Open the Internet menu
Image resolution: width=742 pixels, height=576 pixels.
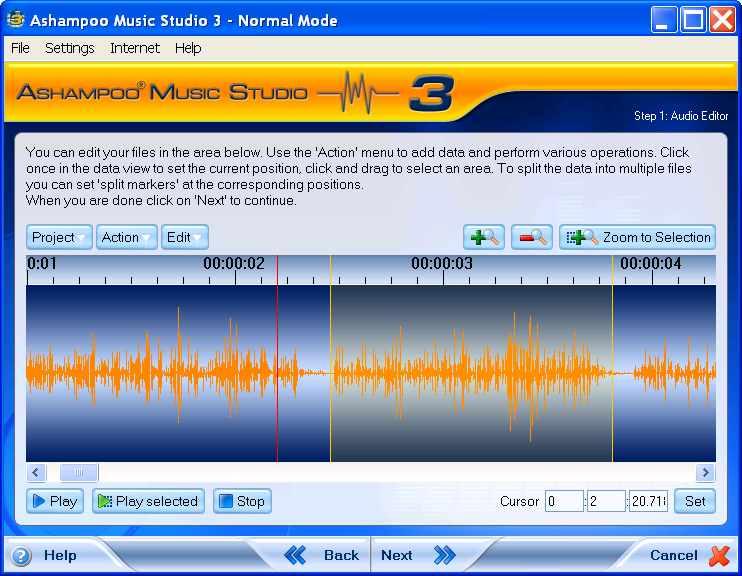point(134,48)
